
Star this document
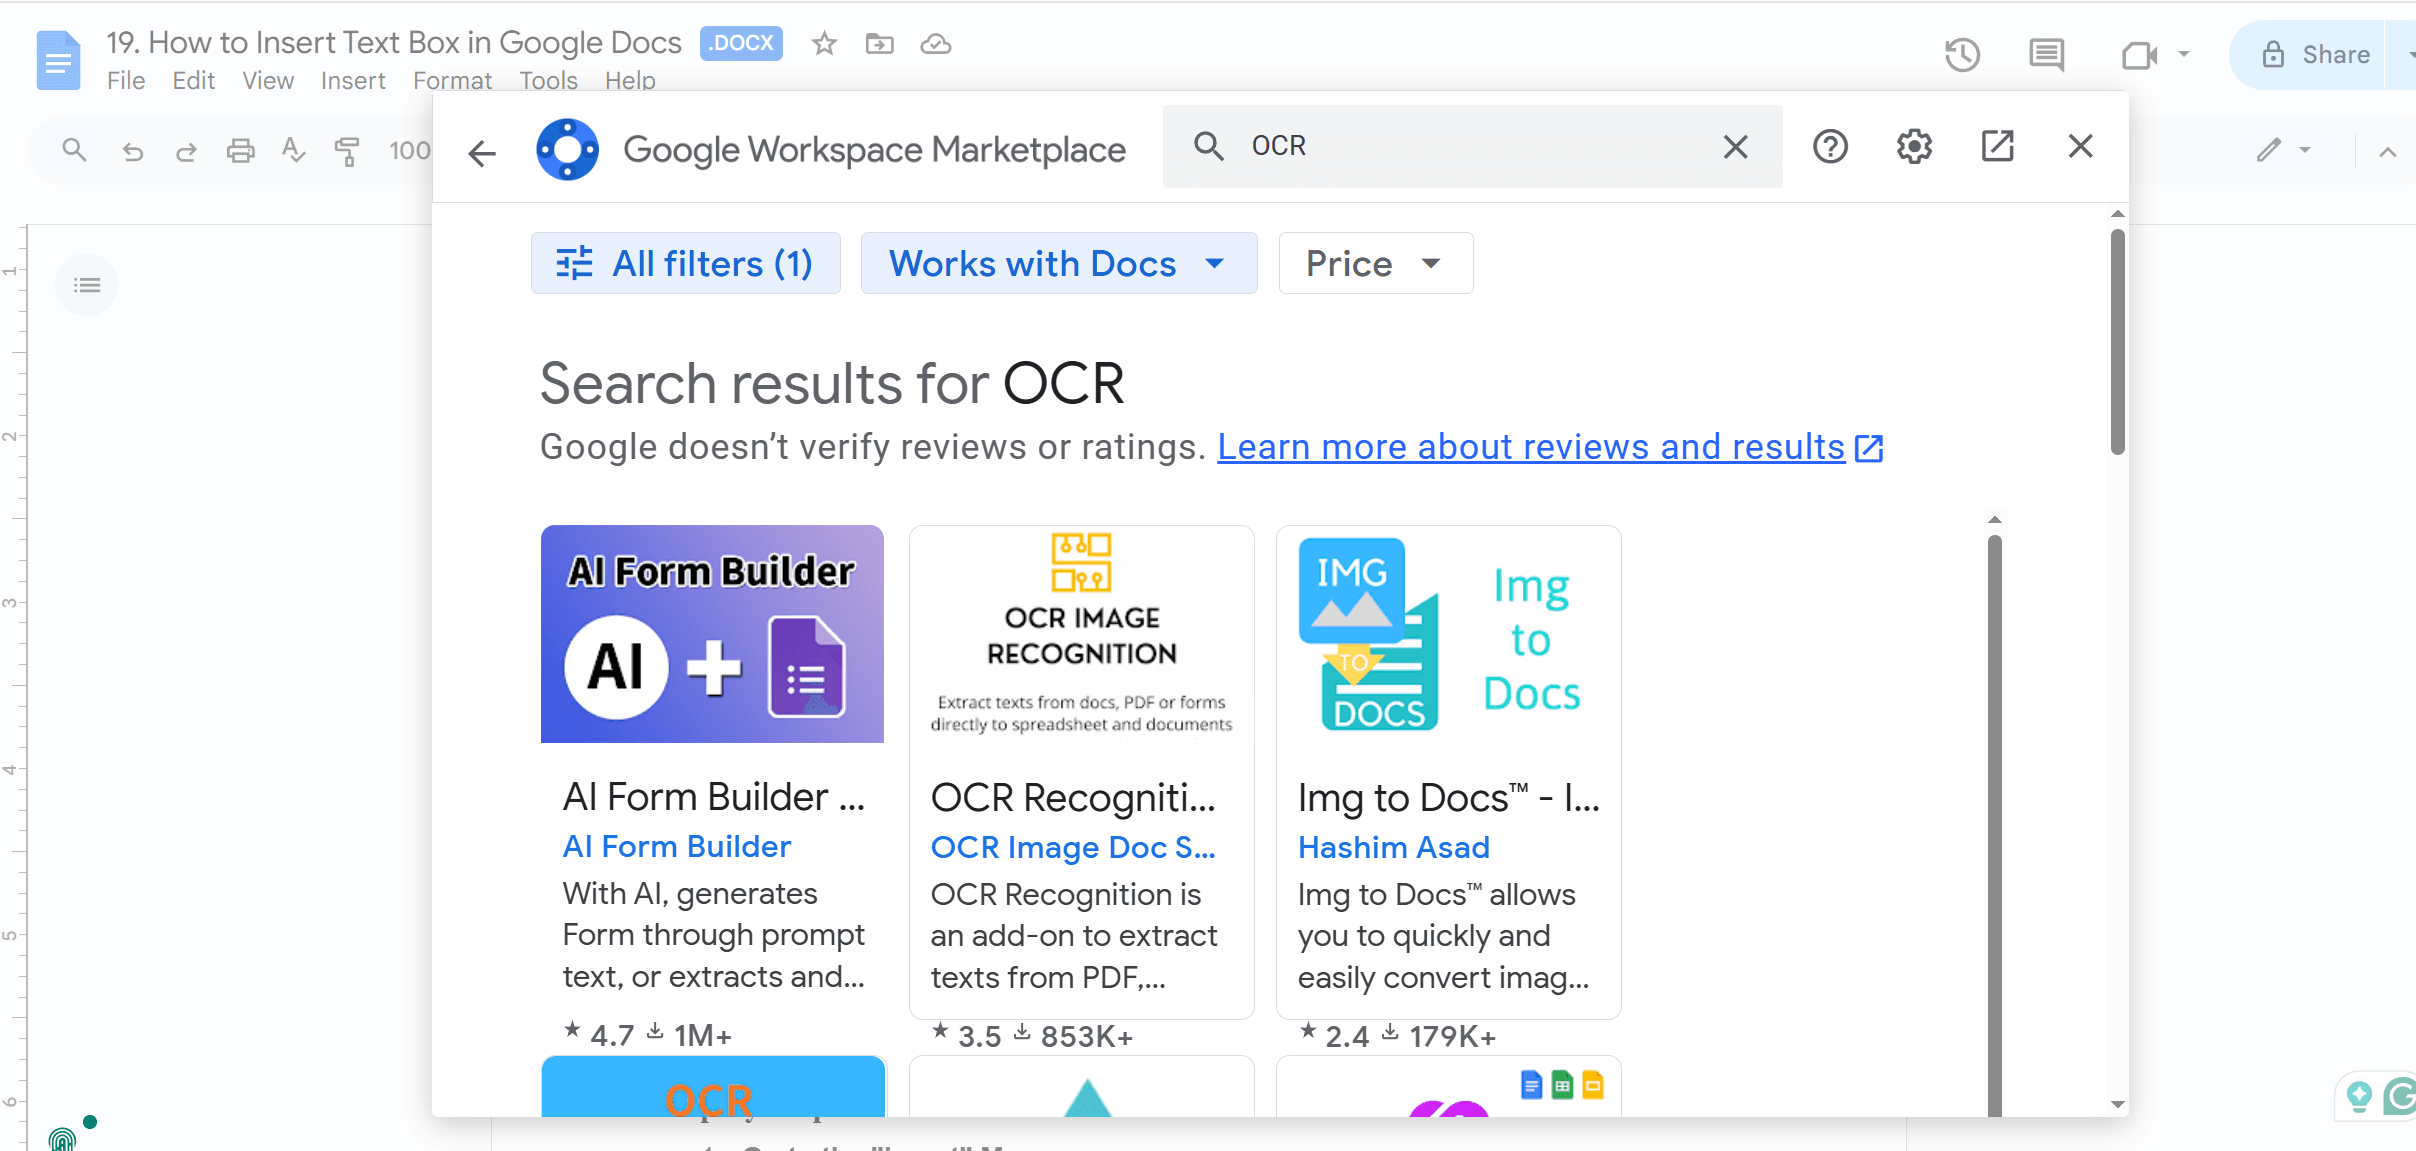tap(824, 44)
